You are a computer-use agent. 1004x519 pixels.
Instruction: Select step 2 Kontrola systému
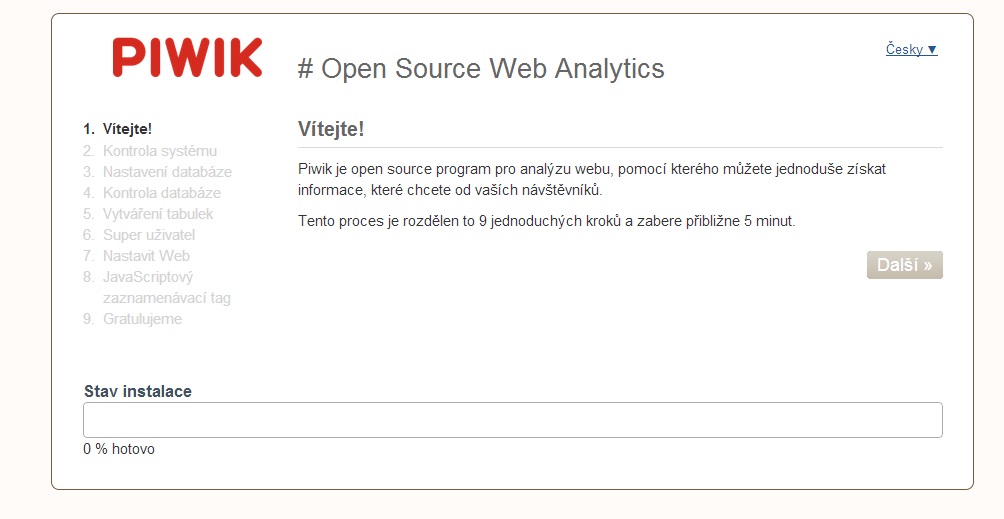pos(150,151)
